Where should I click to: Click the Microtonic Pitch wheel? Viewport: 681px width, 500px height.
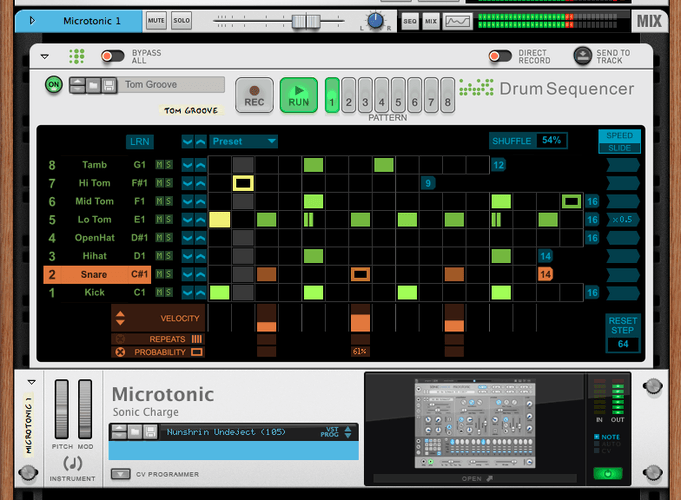tap(62, 409)
